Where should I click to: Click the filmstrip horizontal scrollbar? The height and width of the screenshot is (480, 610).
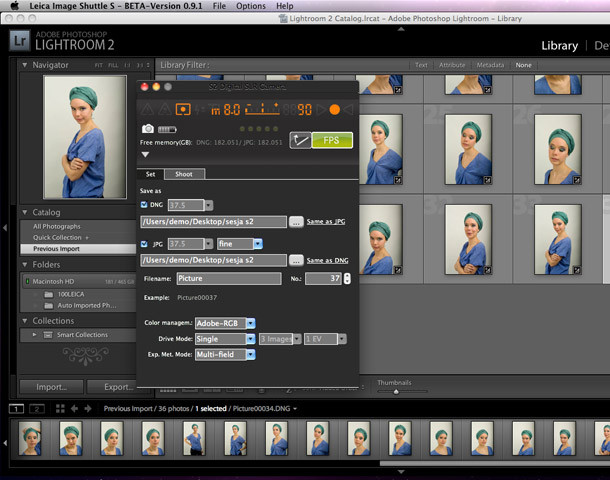point(494,463)
